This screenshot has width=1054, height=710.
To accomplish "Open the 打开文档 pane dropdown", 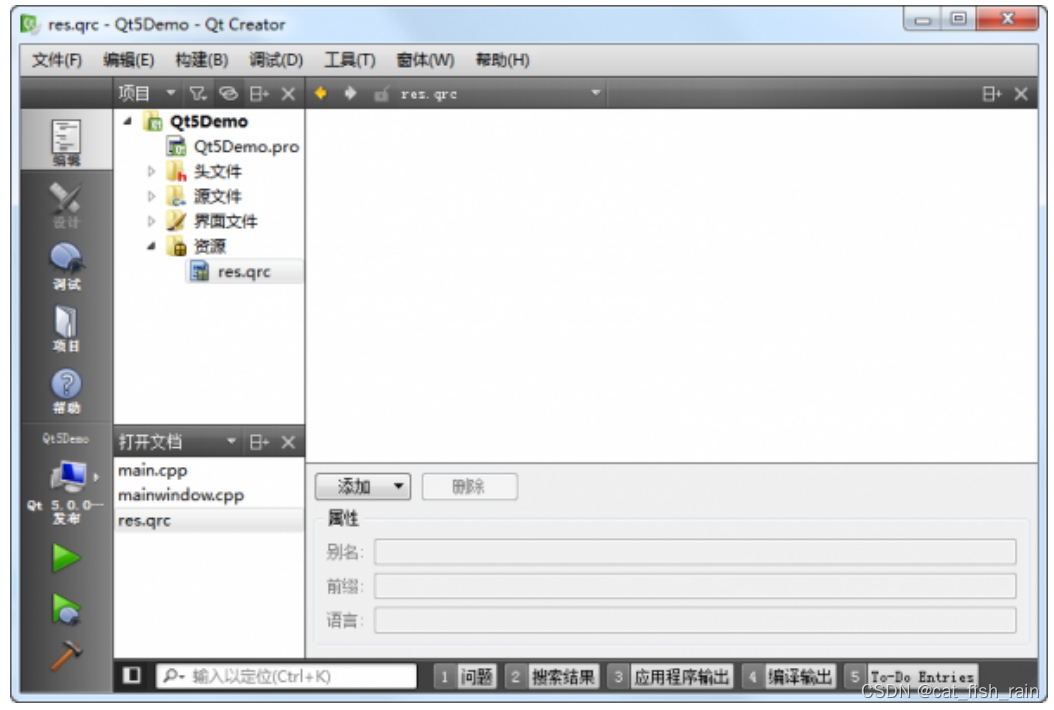I will coord(231,441).
